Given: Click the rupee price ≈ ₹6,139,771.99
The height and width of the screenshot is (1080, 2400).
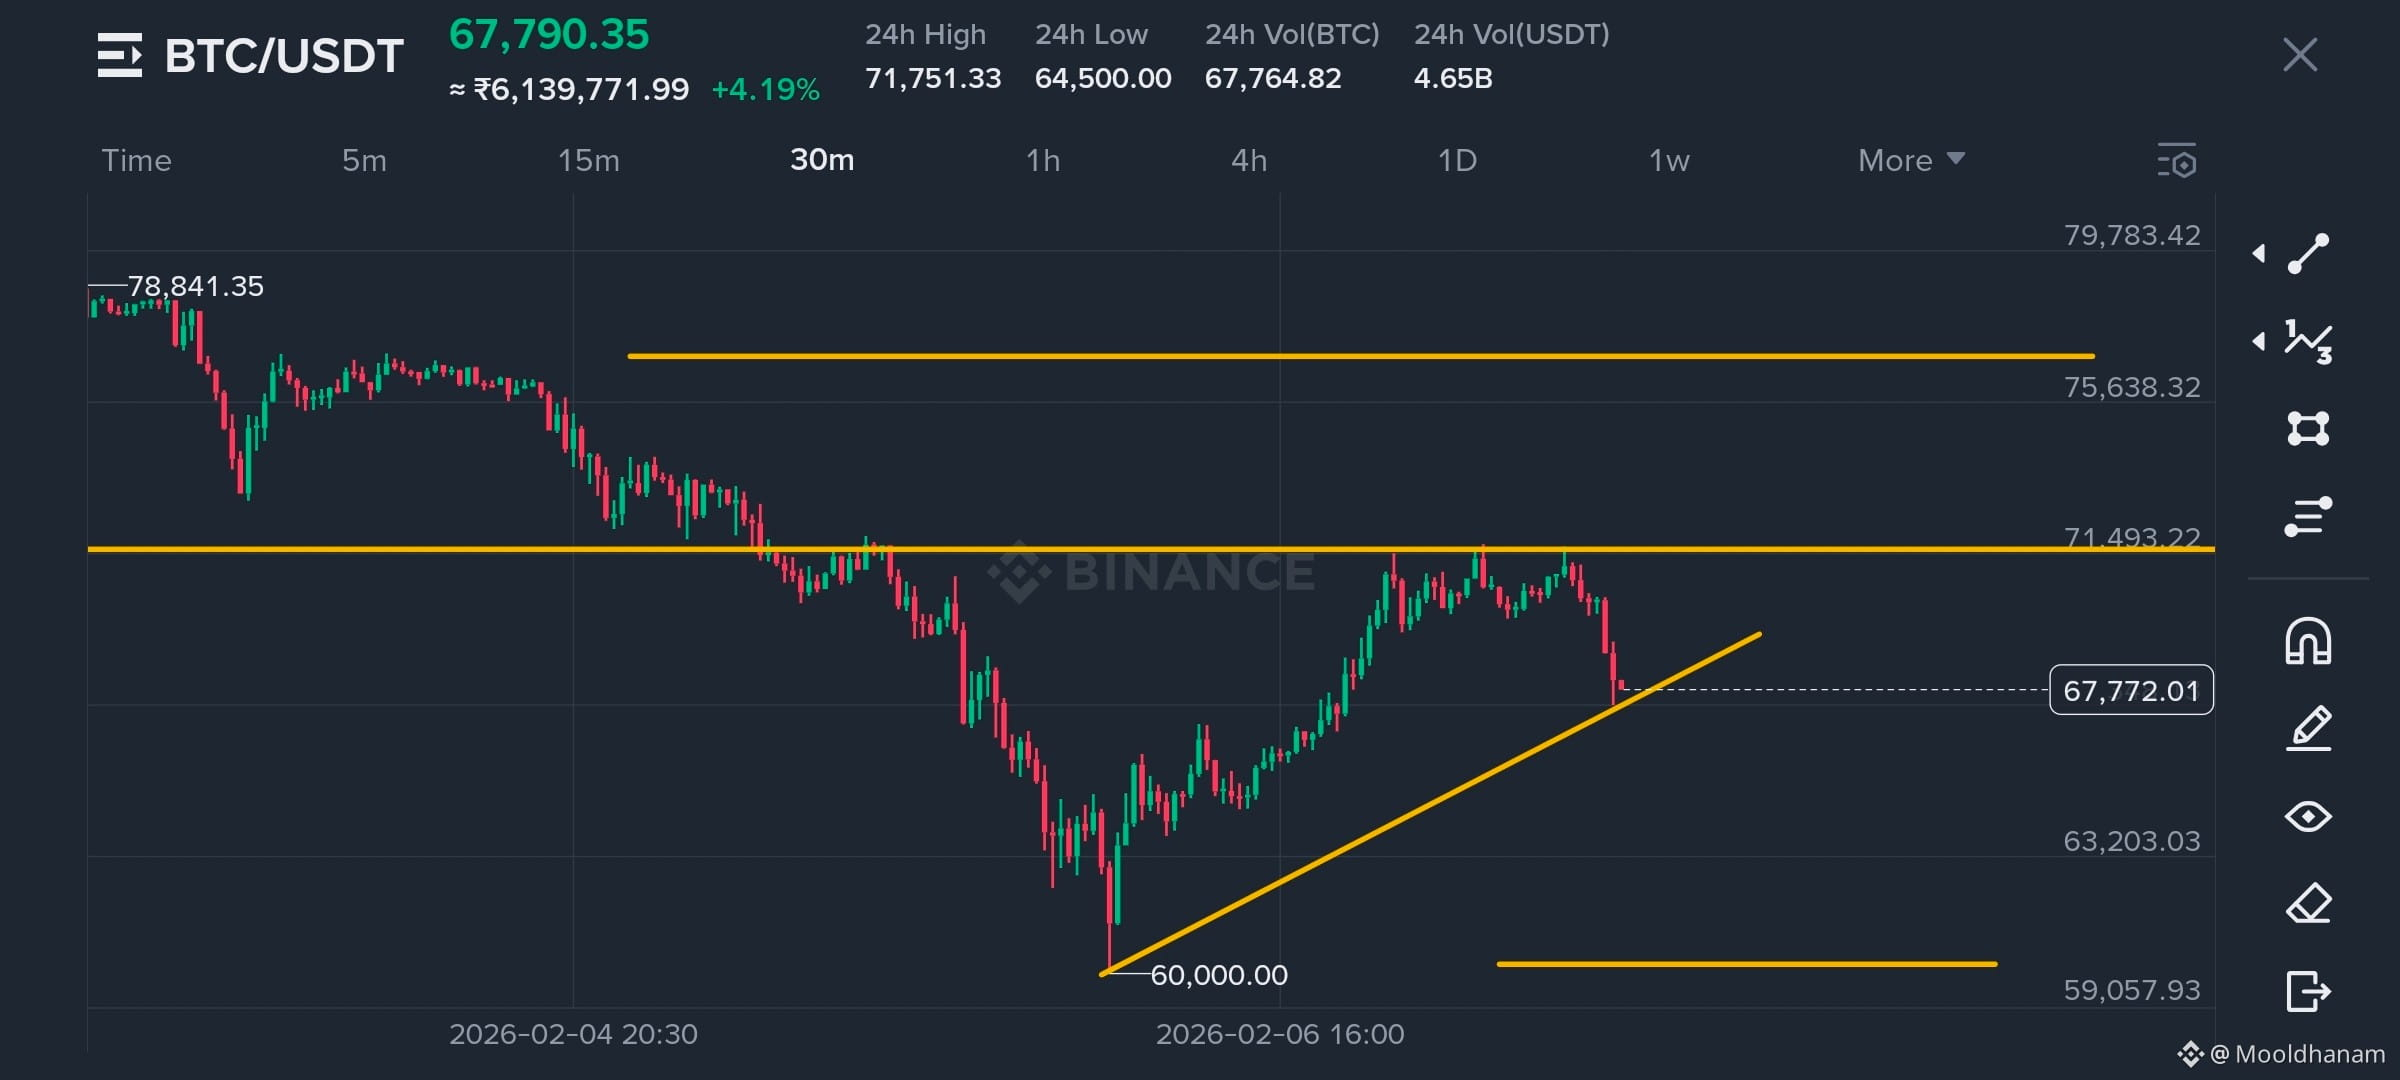Looking at the screenshot, I should pyautogui.click(x=569, y=89).
